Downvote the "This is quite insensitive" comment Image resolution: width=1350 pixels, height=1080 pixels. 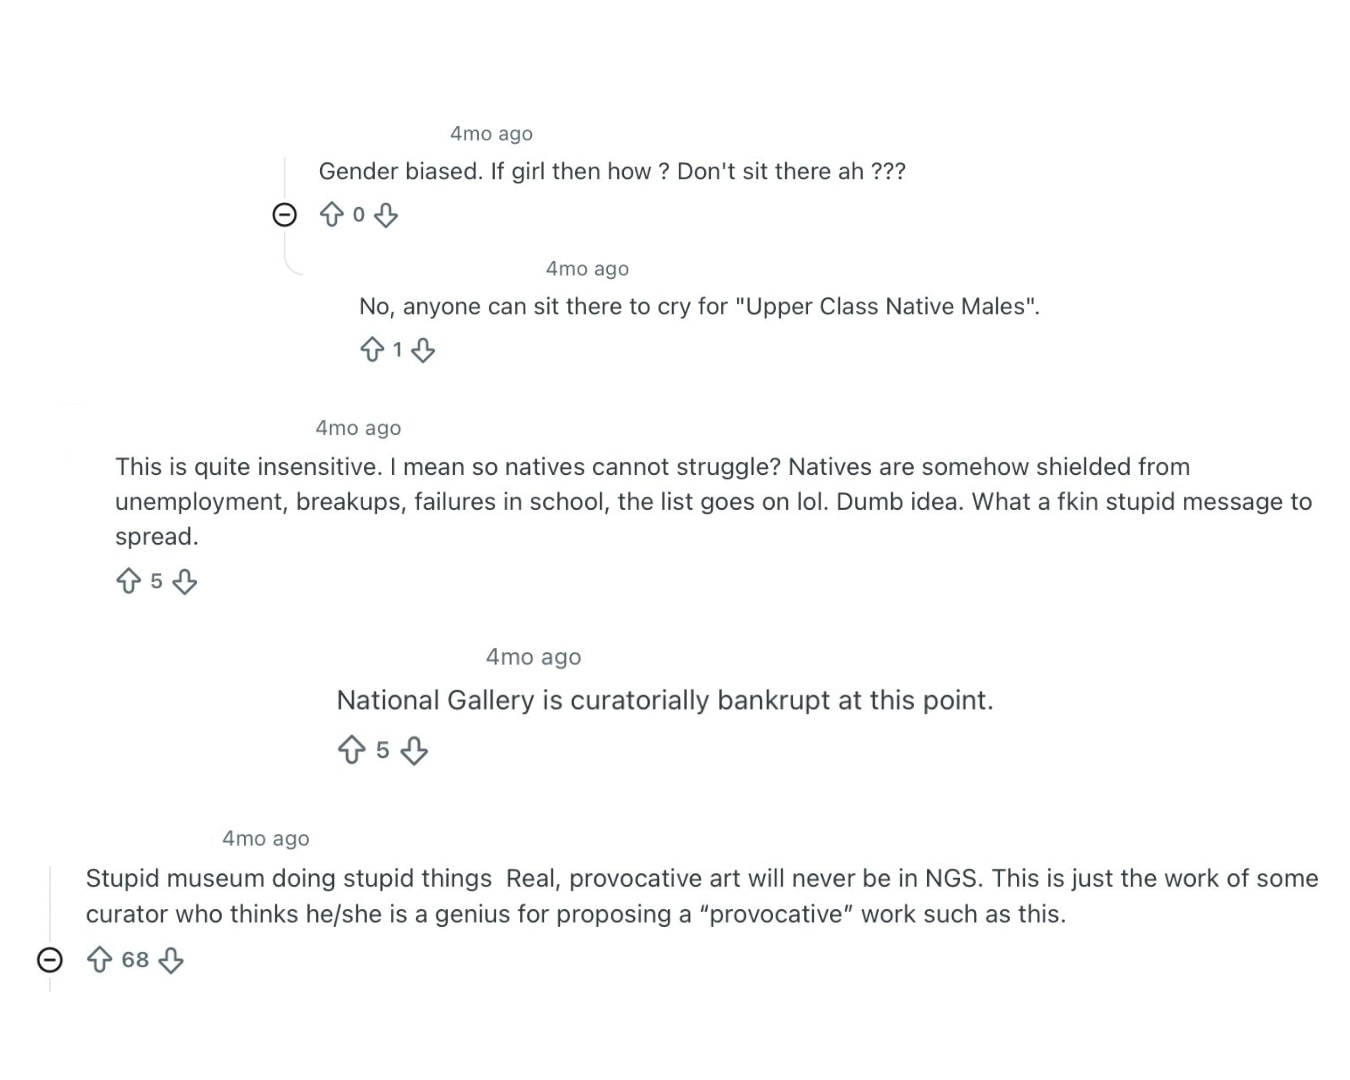click(x=185, y=581)
